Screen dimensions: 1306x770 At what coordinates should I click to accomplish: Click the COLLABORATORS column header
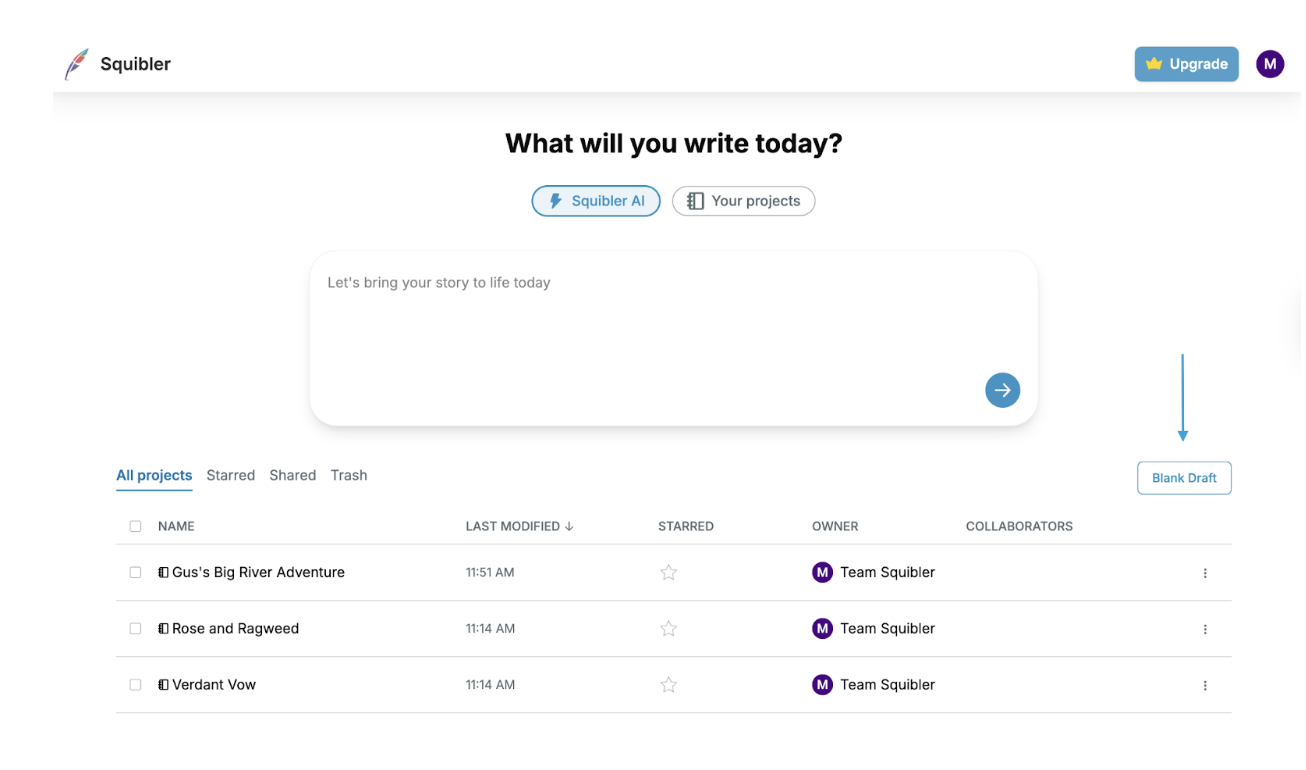1019,526
